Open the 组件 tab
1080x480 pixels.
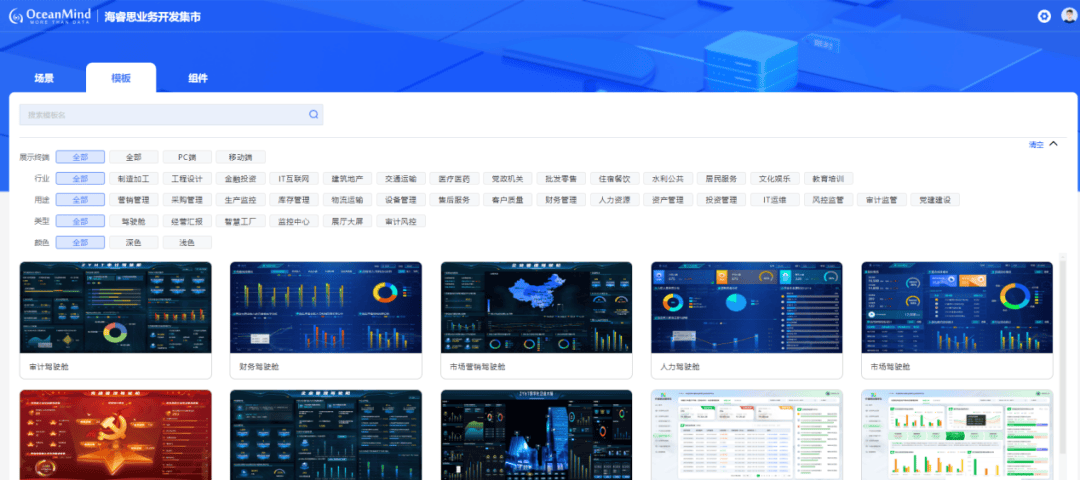(x=198, y=78)
